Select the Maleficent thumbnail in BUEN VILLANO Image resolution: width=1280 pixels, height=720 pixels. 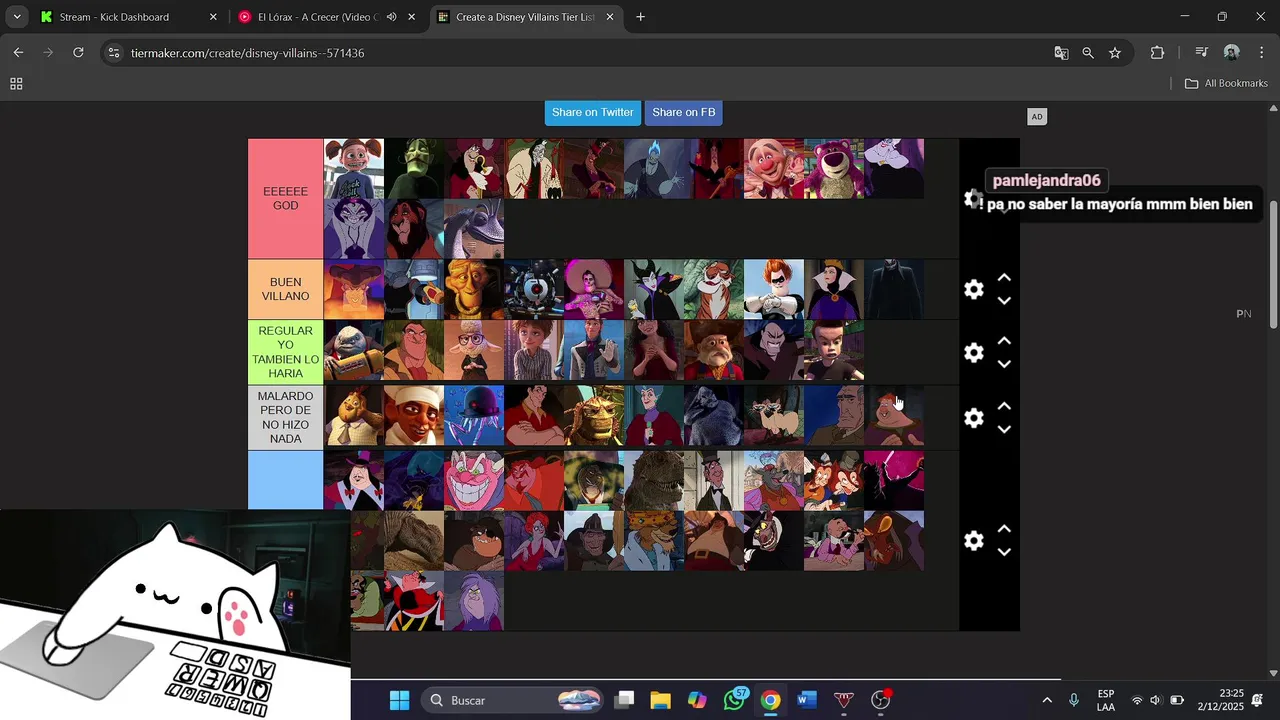click(654, 290)
